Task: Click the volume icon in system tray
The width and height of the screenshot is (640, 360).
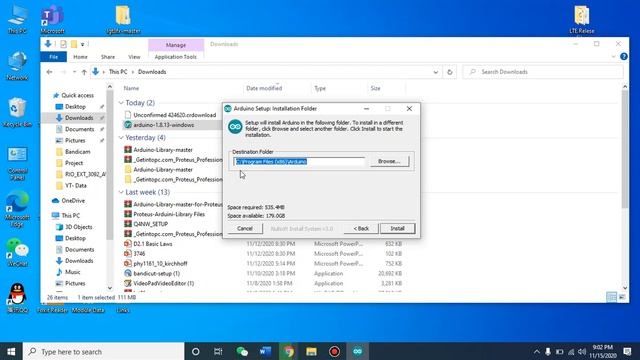Action: (x=582, y=352)
